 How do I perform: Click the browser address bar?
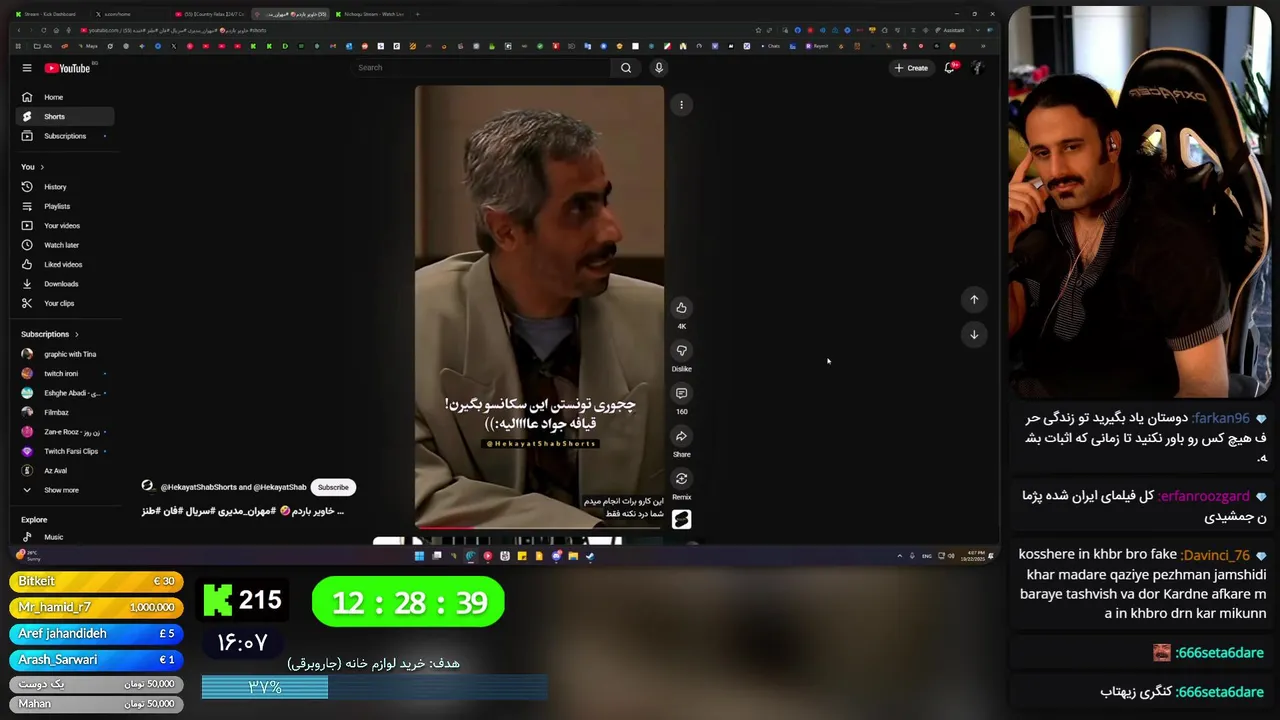(400, 30)
